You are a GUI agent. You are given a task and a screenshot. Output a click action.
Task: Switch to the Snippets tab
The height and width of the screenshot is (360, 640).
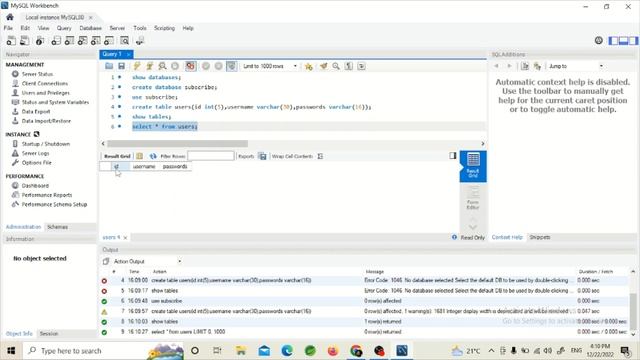click(x=540, y=237)
